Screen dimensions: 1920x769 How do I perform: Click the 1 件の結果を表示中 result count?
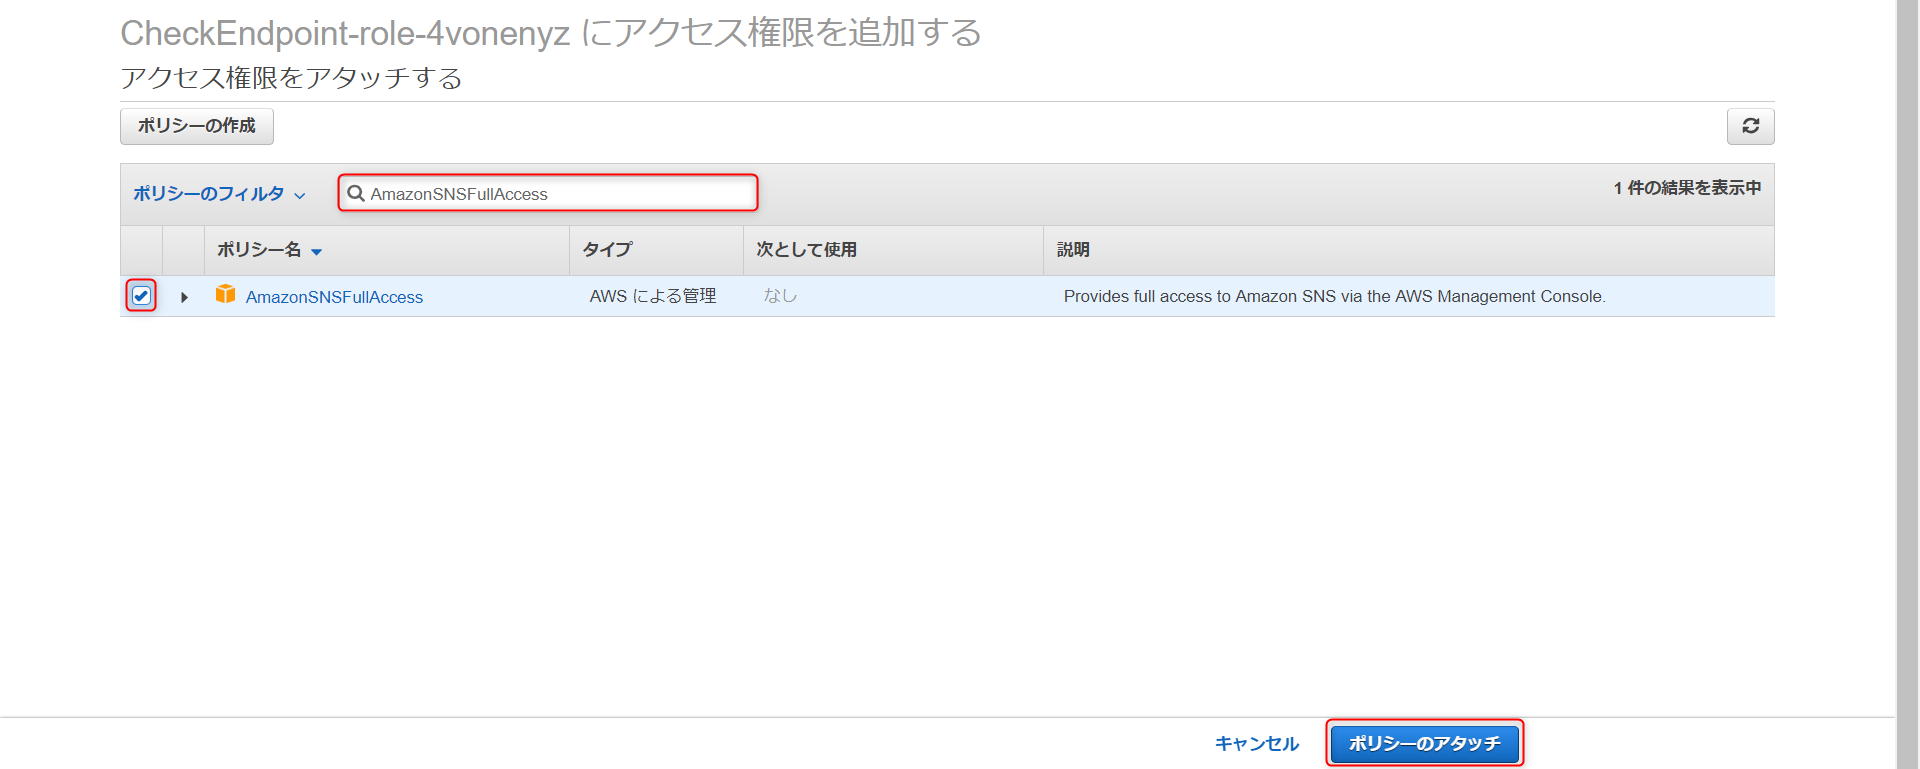(x=1687, y=188)
